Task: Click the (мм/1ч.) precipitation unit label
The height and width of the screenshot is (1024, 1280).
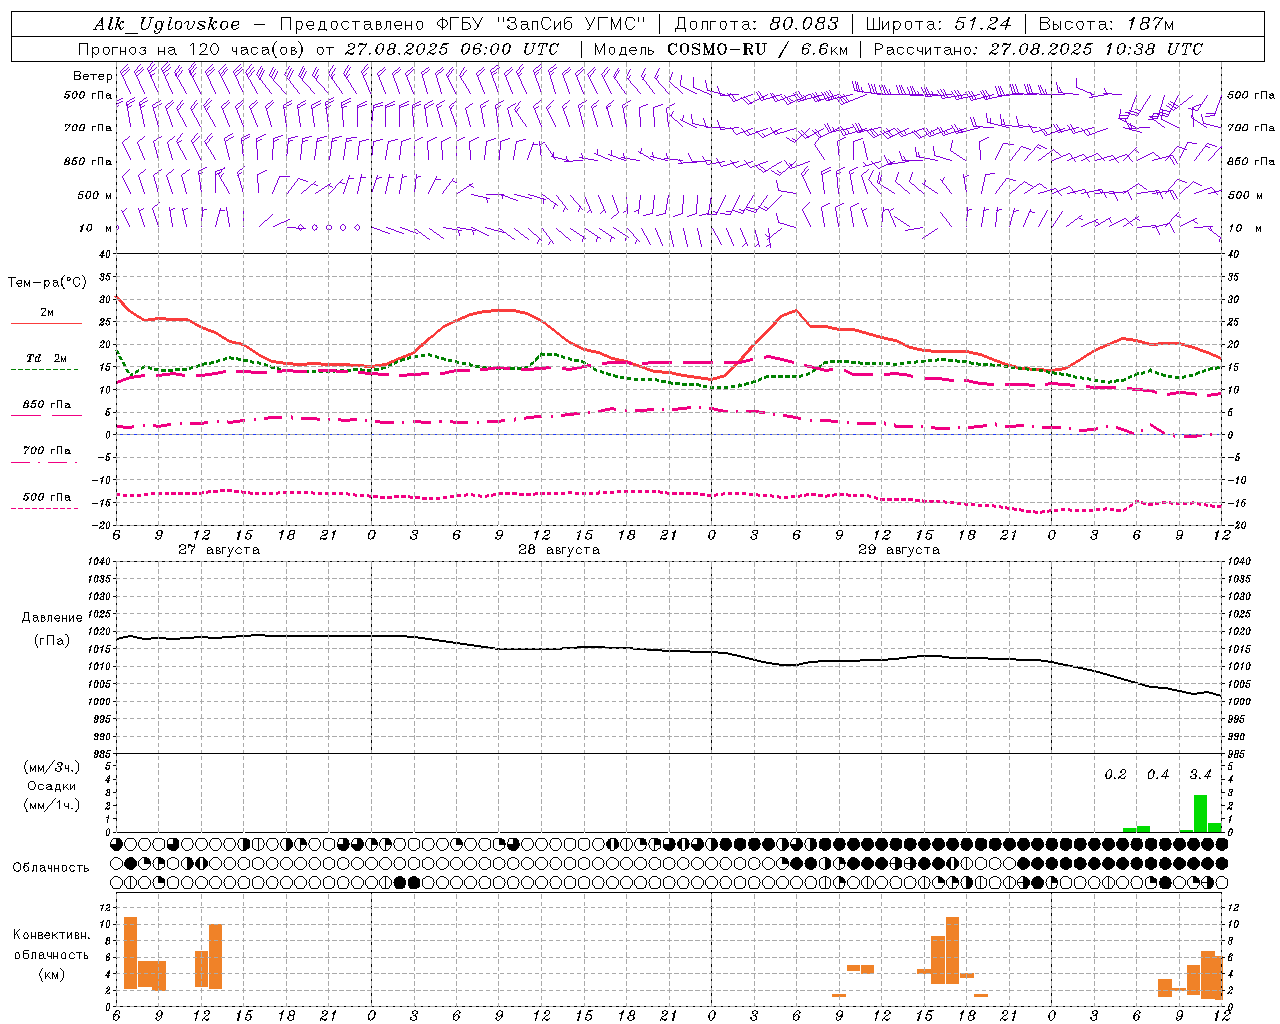Action: (x=51, y=805)
